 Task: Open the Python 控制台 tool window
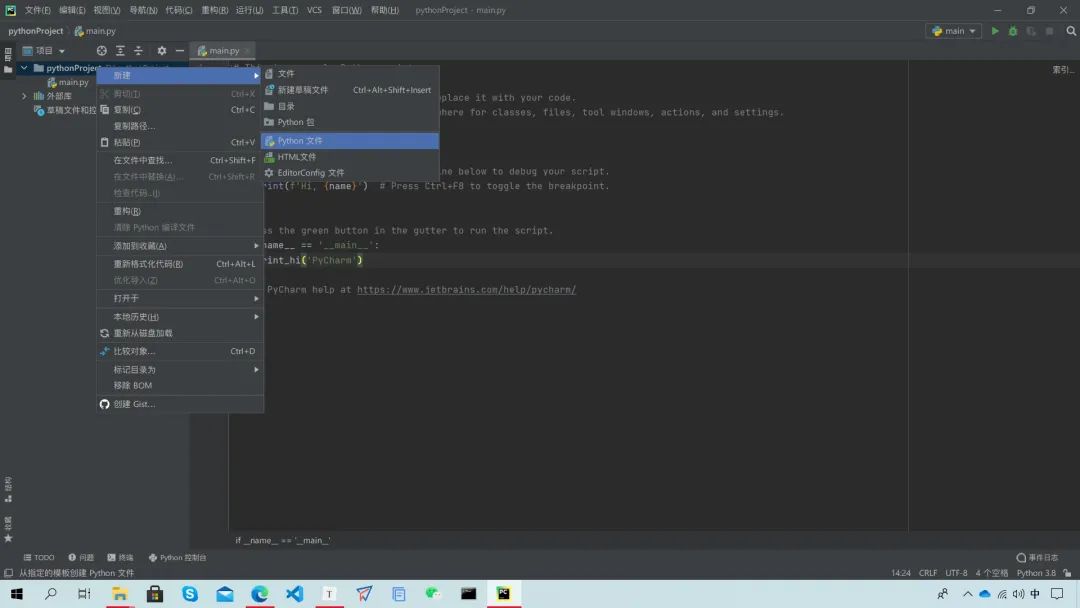178,558
